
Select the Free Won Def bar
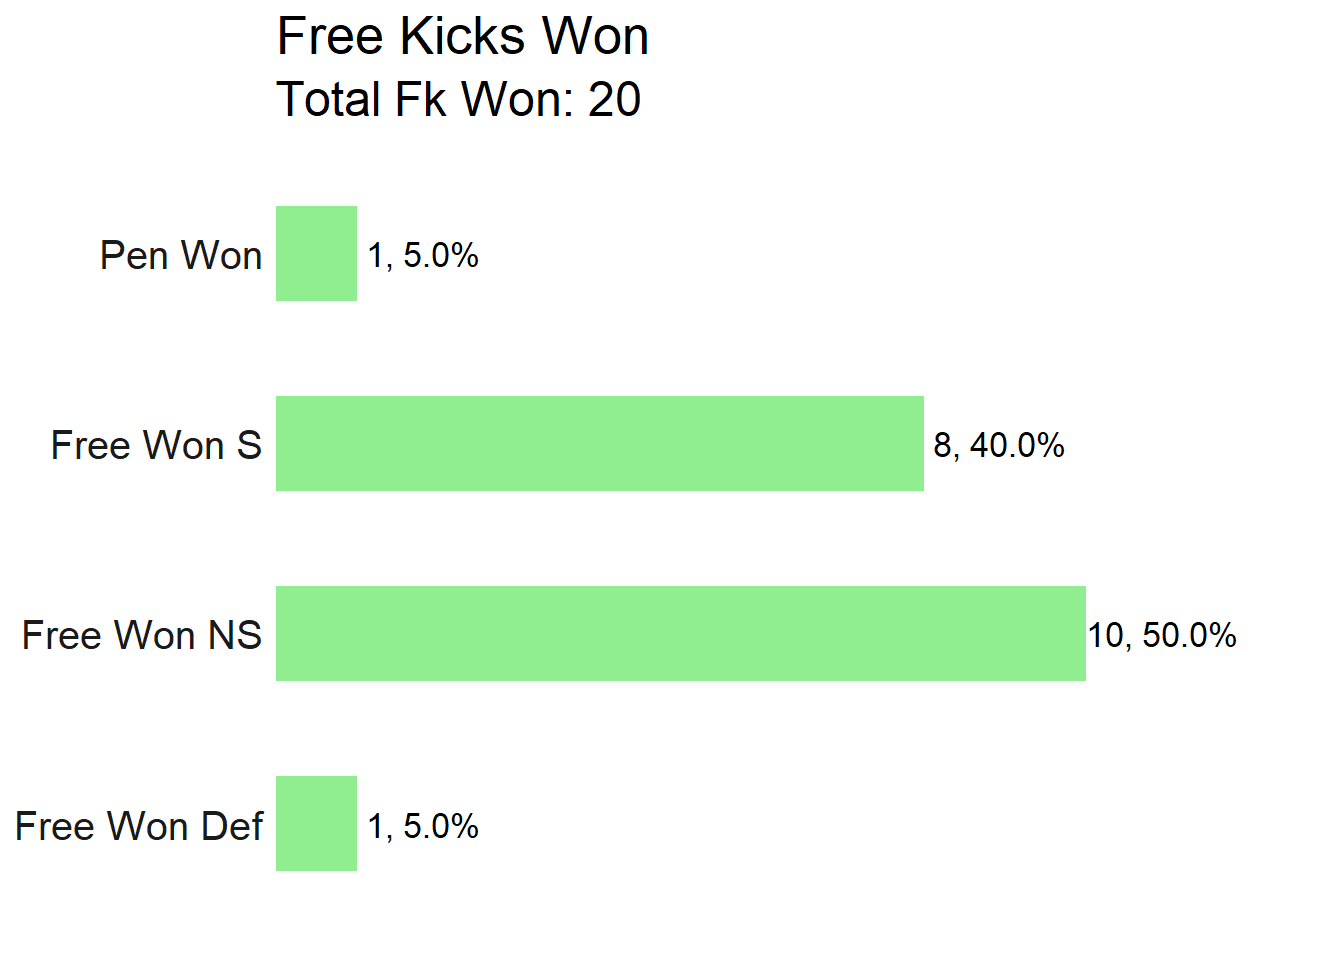point(316,824)
